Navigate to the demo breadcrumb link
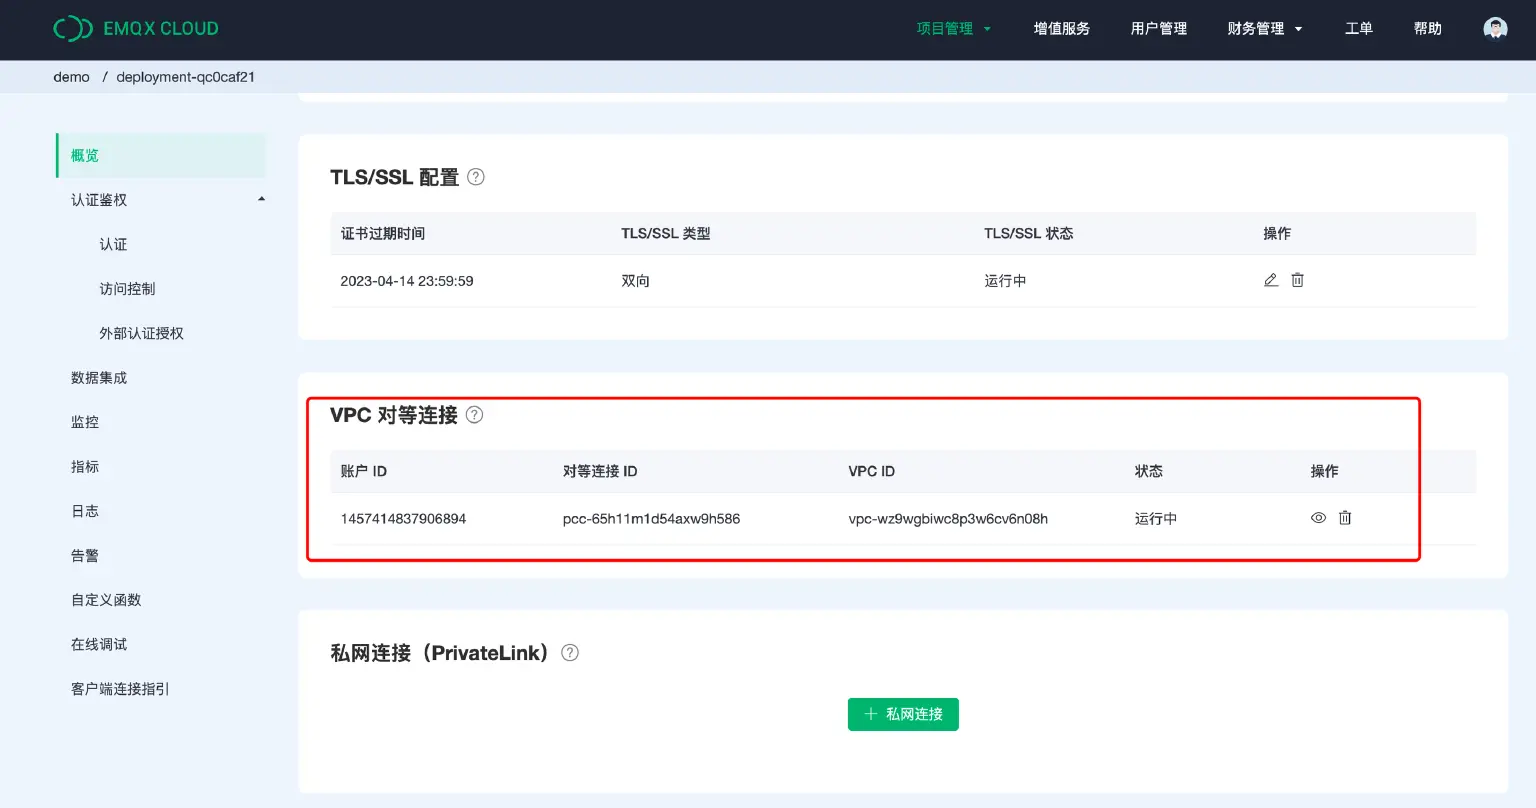 (71, 76)
